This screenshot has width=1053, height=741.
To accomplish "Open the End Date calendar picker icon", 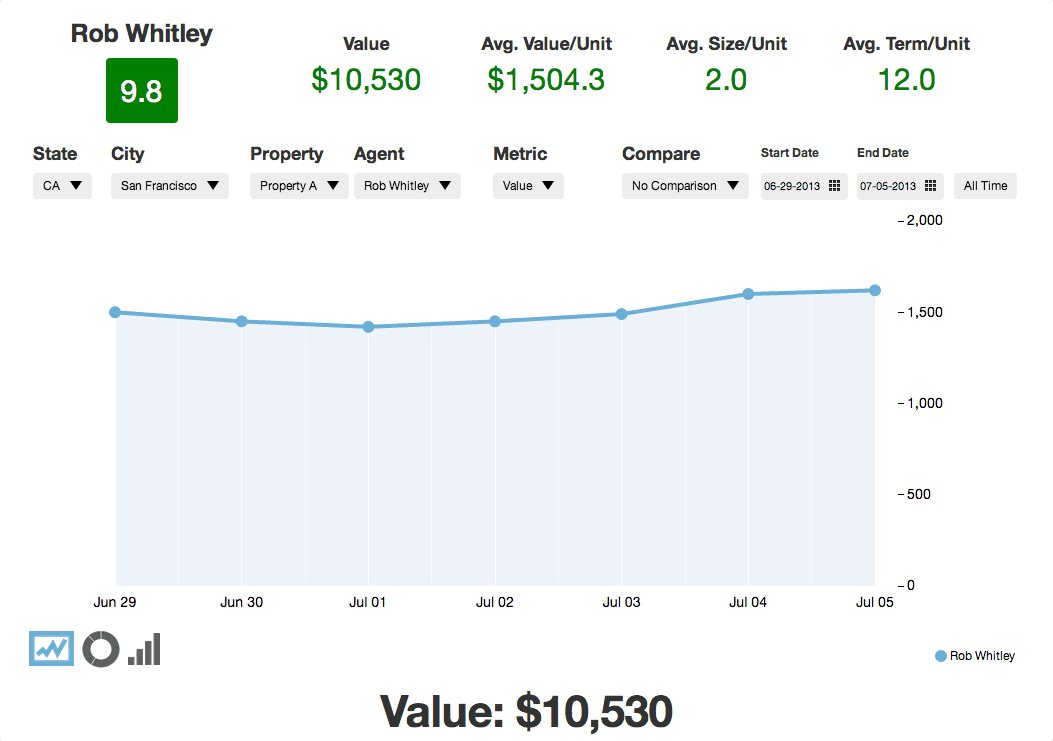I will [x=930, y=186].
